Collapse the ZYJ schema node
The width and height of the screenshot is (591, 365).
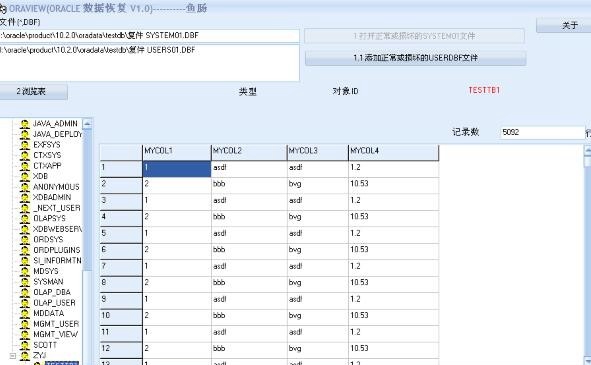[12, 356]
